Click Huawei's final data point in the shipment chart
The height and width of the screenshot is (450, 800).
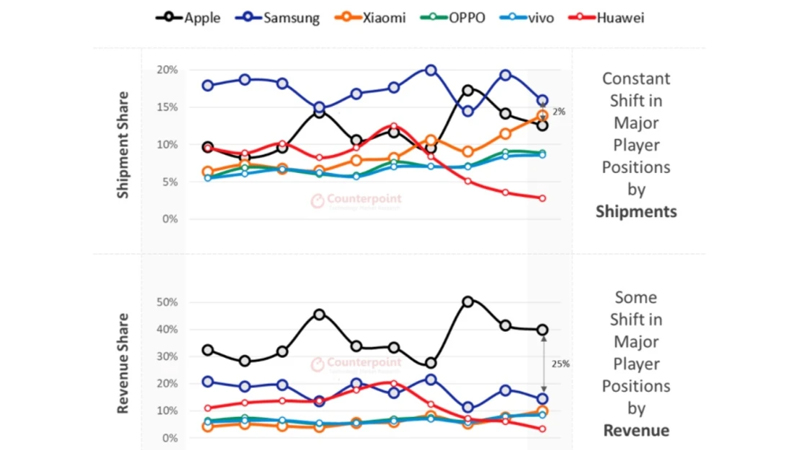coord(542,198)
